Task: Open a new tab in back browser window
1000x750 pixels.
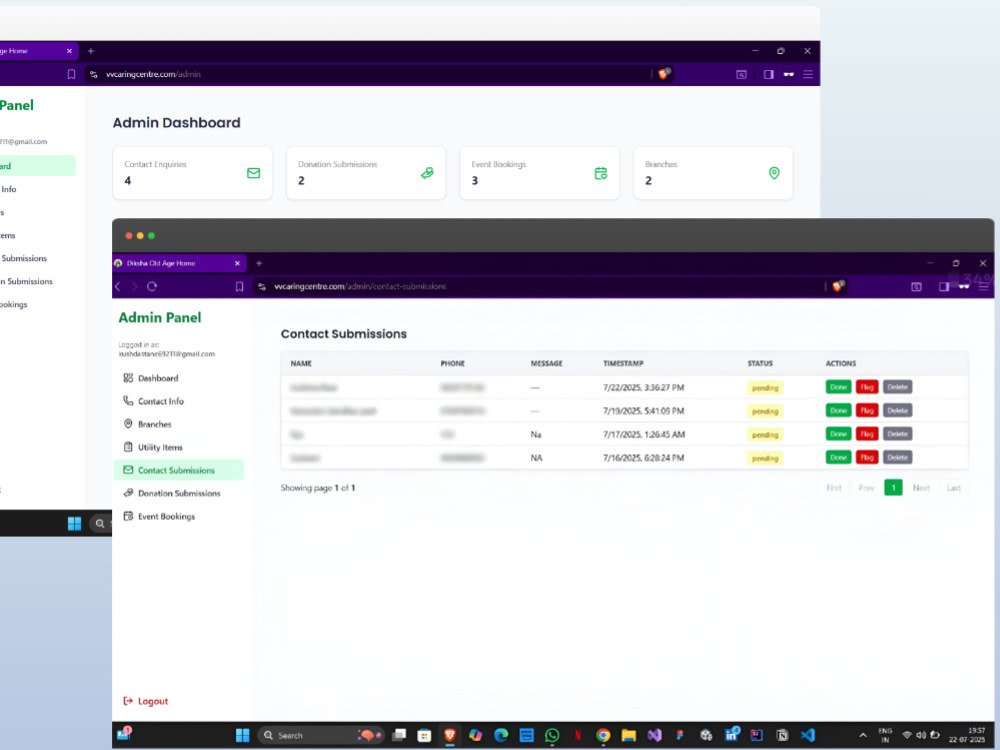Action: pyautogui.click(x=91, y=51)
